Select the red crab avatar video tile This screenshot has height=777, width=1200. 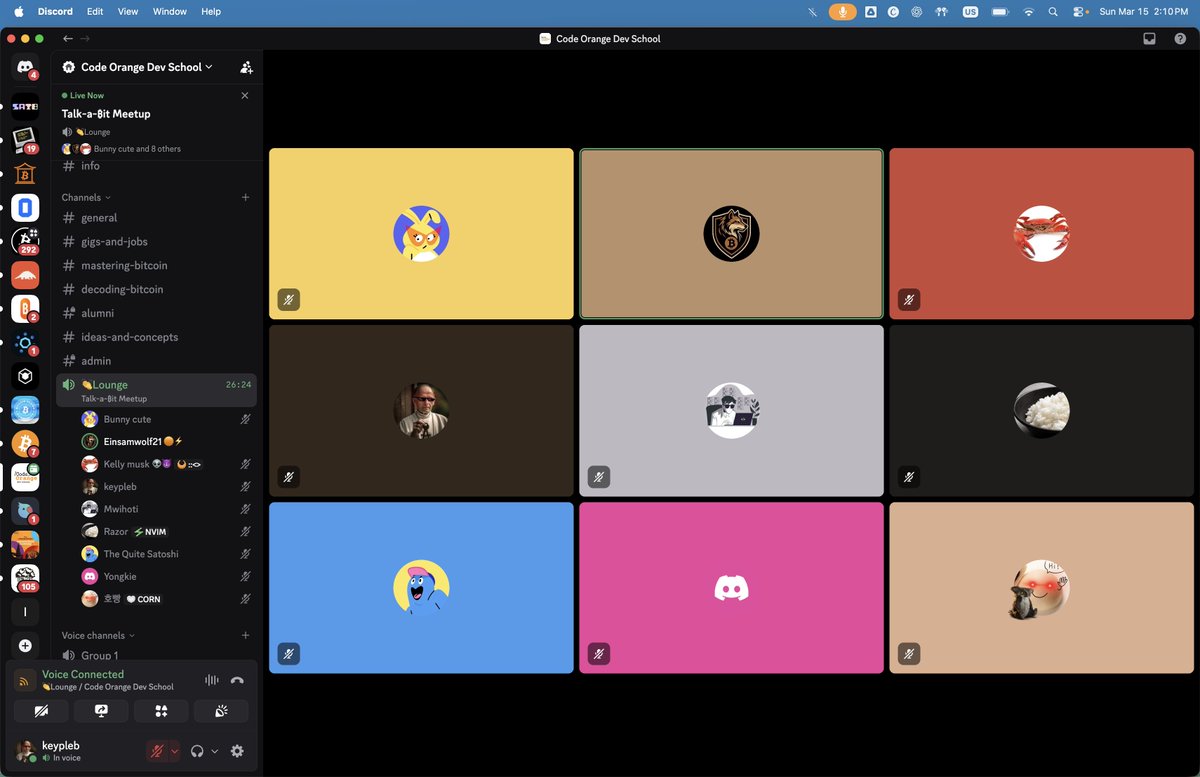coord(1041,234)
